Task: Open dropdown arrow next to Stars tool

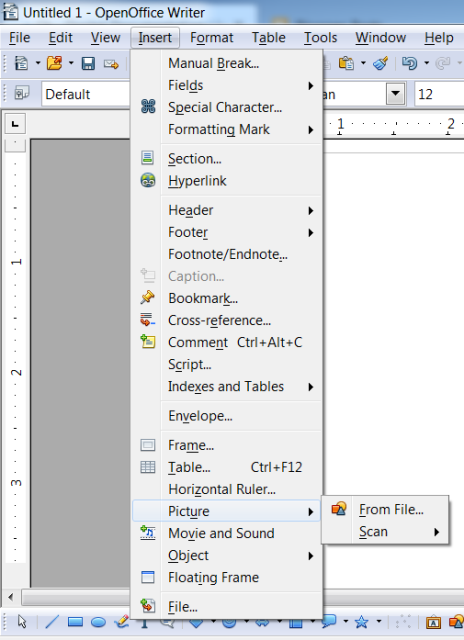Action: pyautogui.click(x=379, y=622)
